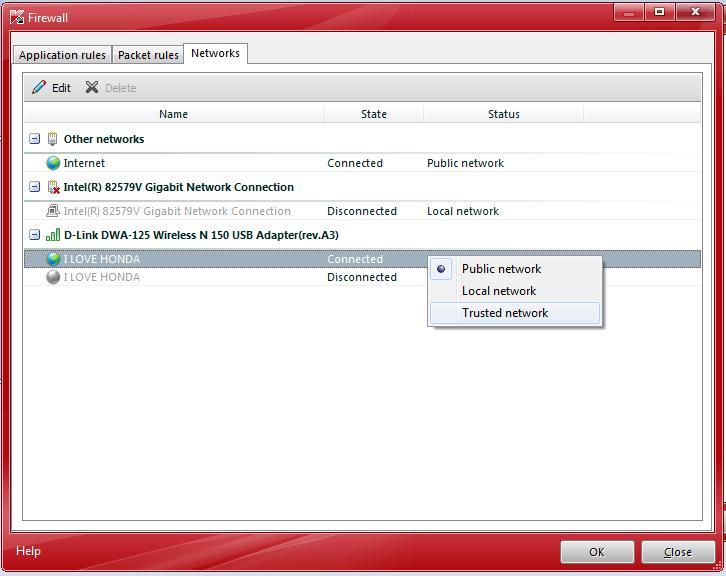The width and height of the screenshot is (726, 576).
Task: Click the Internet globe icon
Action: (x=53, y=163)
